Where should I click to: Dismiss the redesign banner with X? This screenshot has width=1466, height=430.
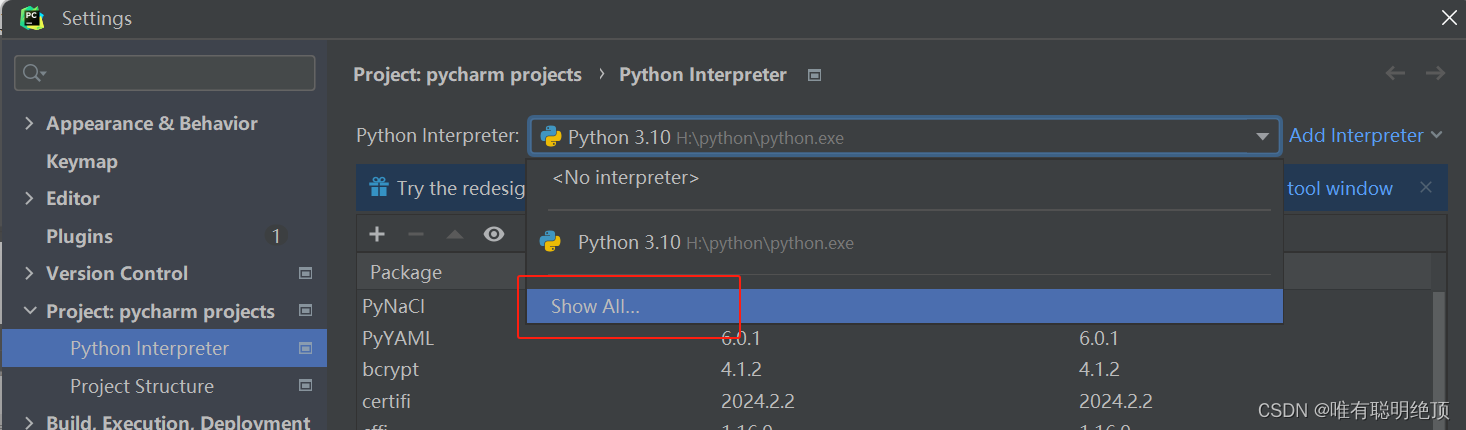pos(1426,187)
